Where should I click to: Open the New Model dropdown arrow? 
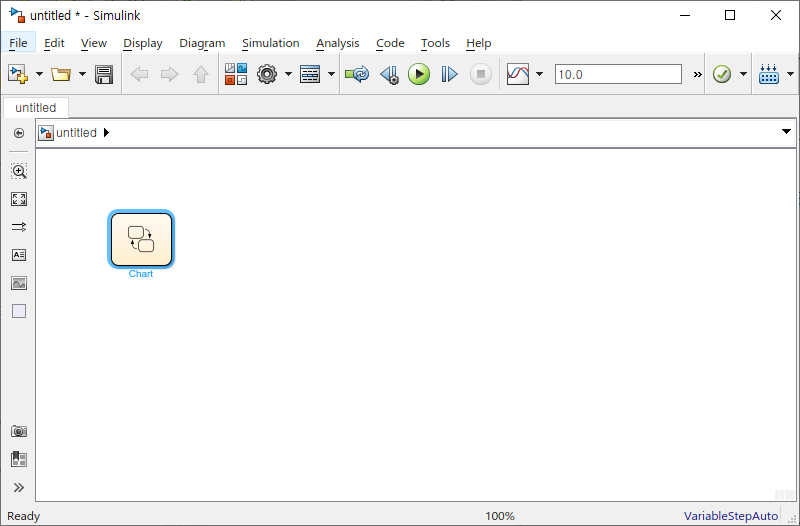click(x=39, y=74)
